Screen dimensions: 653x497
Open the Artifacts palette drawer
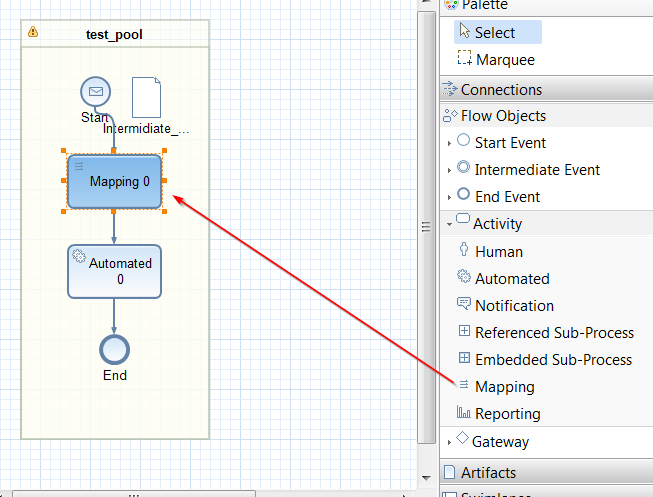(x=546, y=472)
